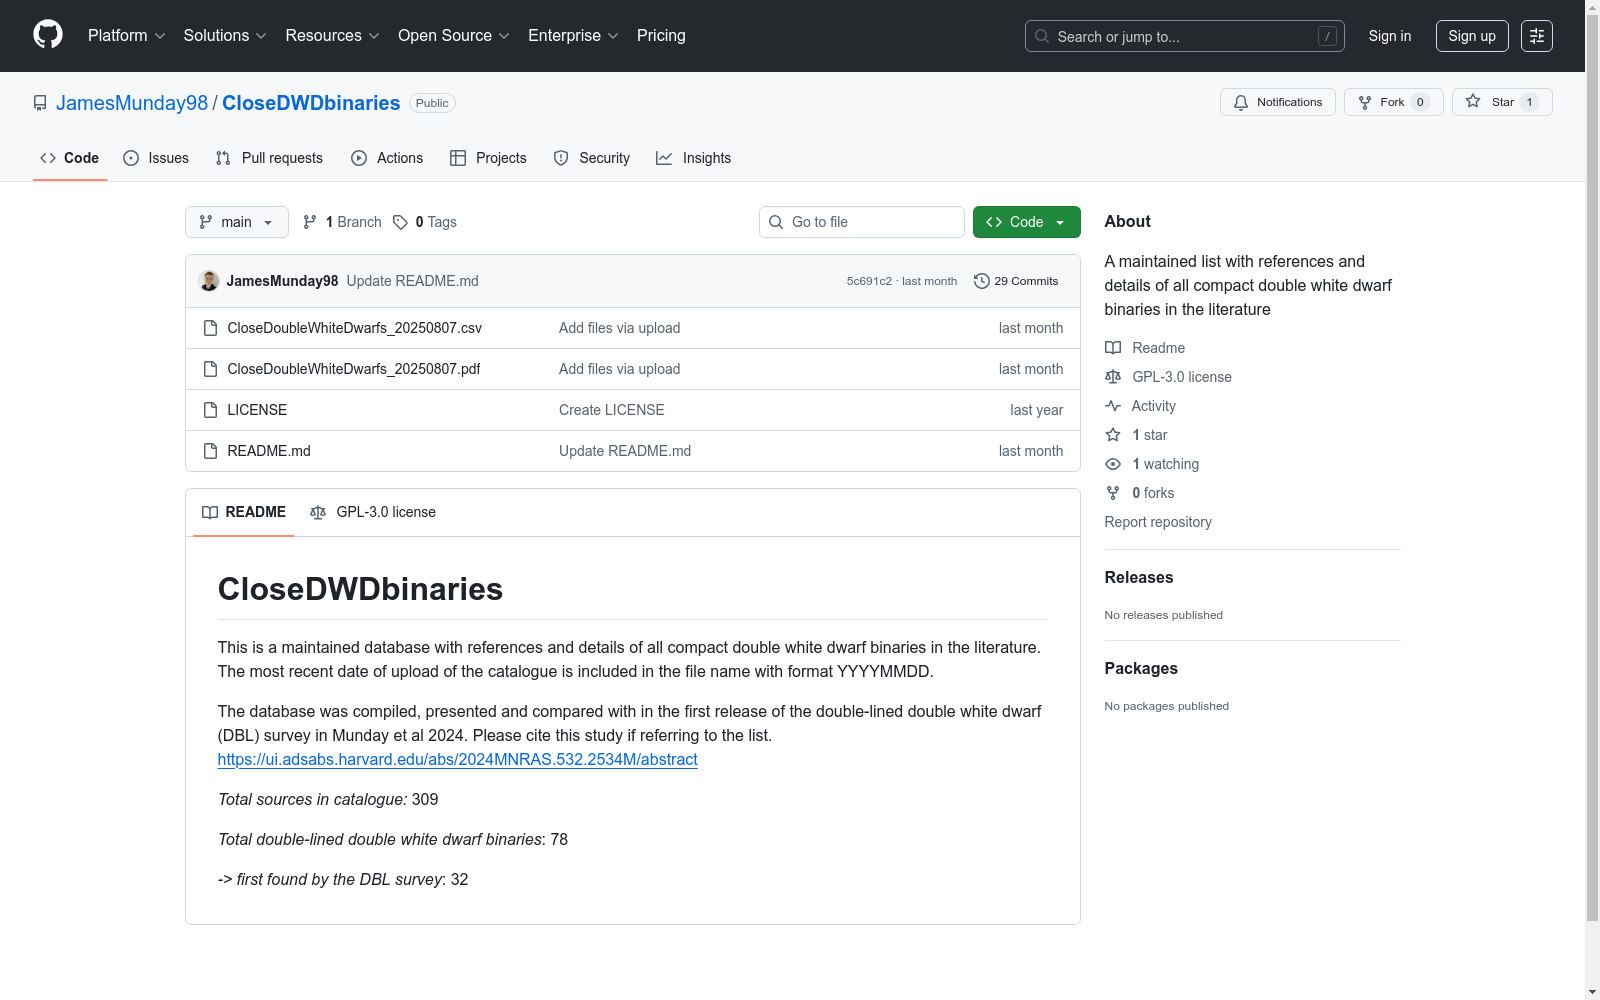Viewport: 1600px width, 1000px height.
Task: Click the shield icon beside Security
Action: (561, 158)
